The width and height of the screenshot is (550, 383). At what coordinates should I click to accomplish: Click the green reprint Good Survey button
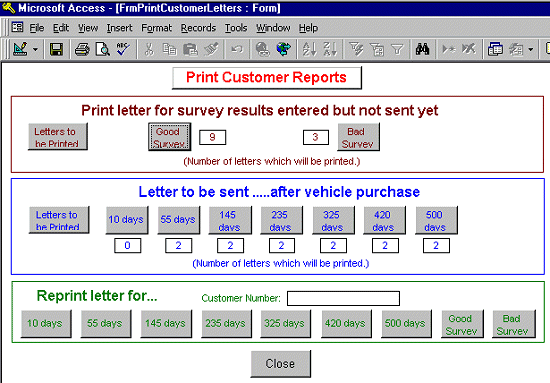[462, 324]
